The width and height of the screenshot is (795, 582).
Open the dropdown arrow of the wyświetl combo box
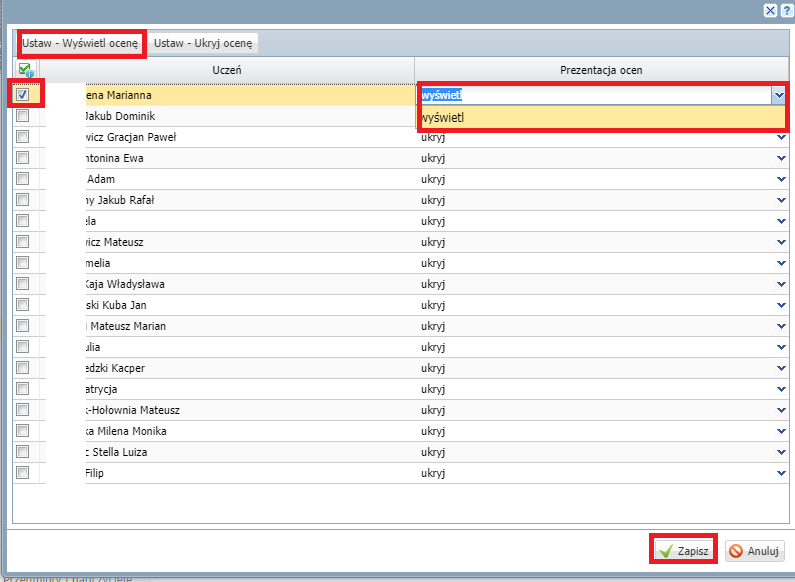click(x=779, y=95)
